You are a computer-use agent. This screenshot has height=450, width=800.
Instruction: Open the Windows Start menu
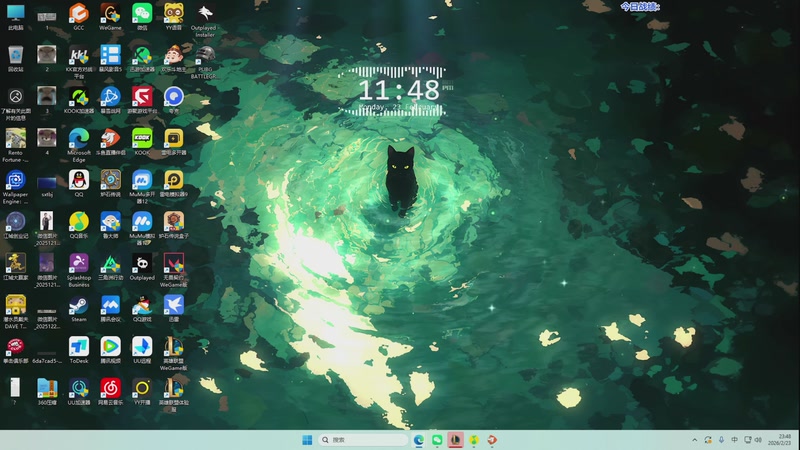pyautogui.click(x=307, y=440)
